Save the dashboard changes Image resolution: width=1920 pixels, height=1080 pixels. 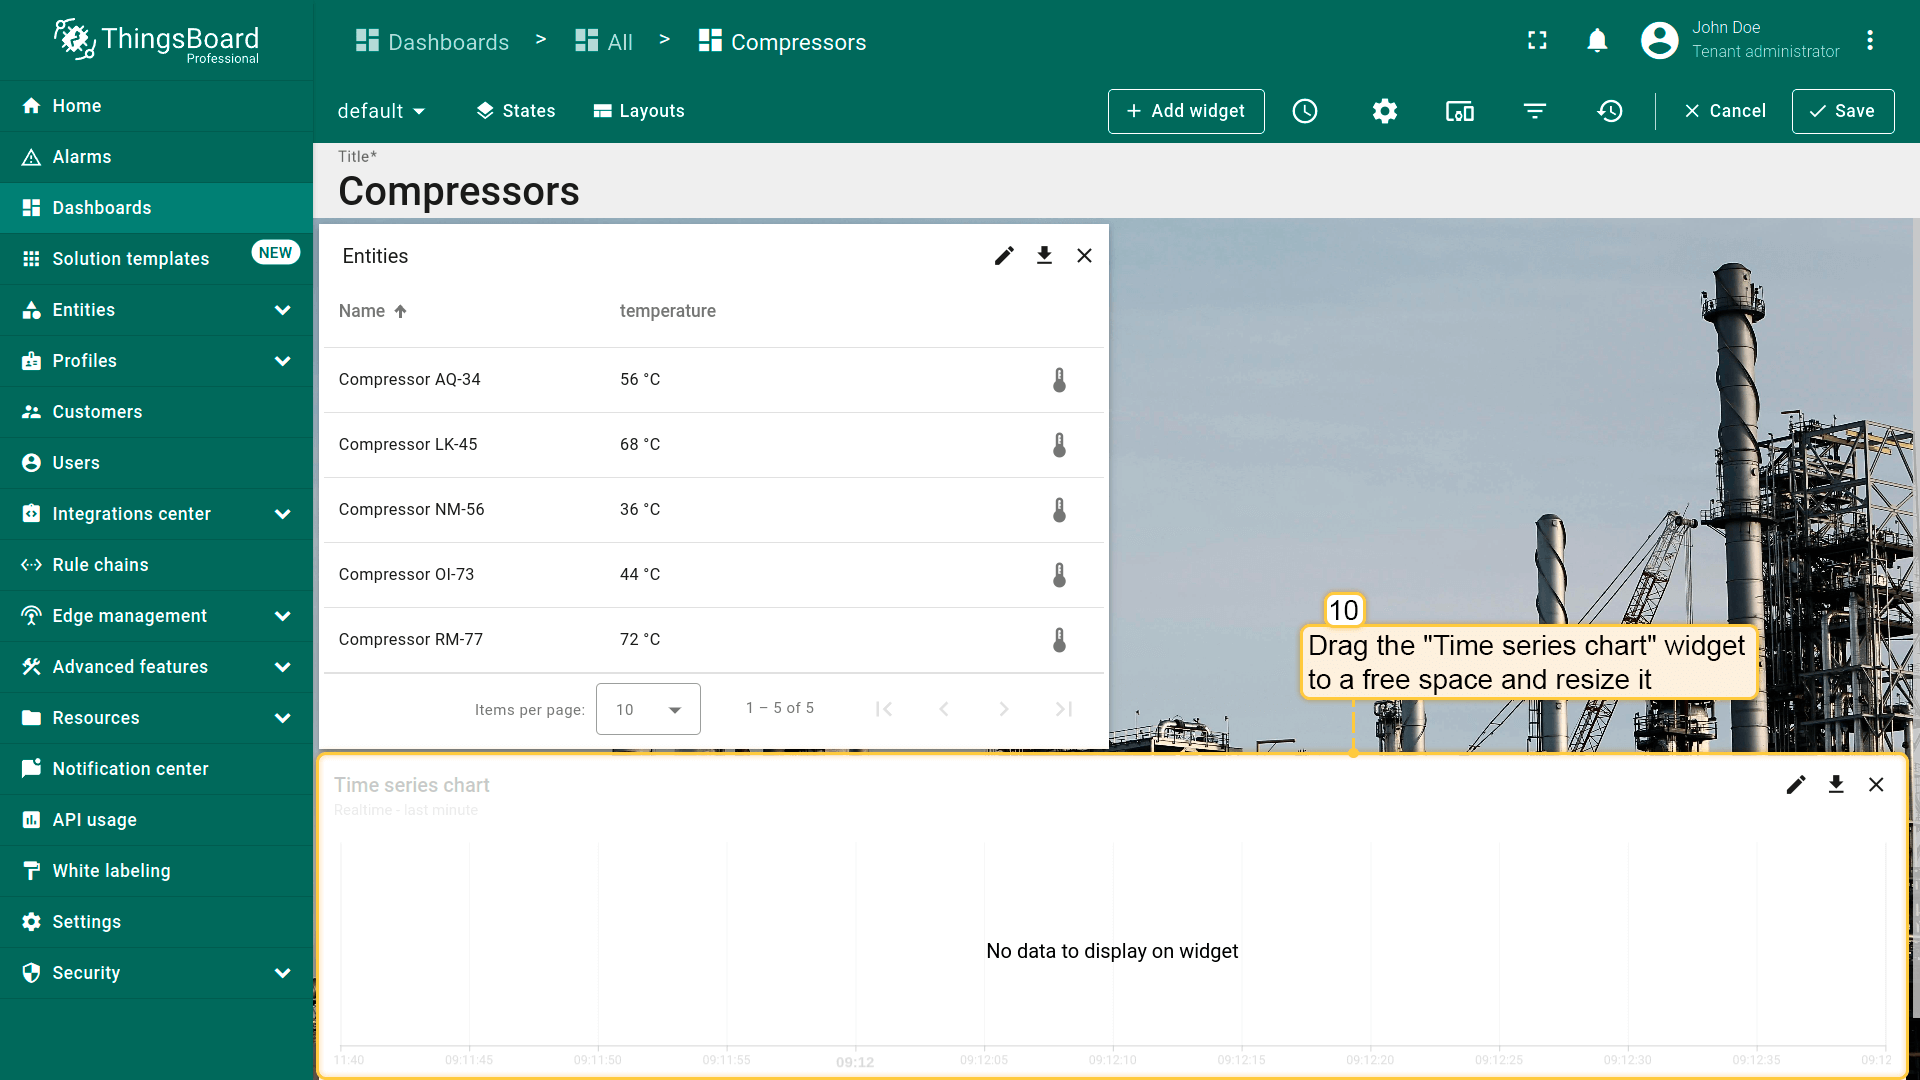click(1842, 111)
